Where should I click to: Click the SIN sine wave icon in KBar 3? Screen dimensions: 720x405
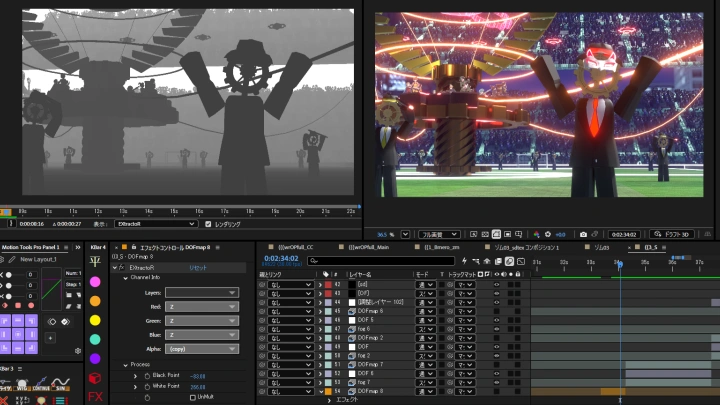pos(60,384)
